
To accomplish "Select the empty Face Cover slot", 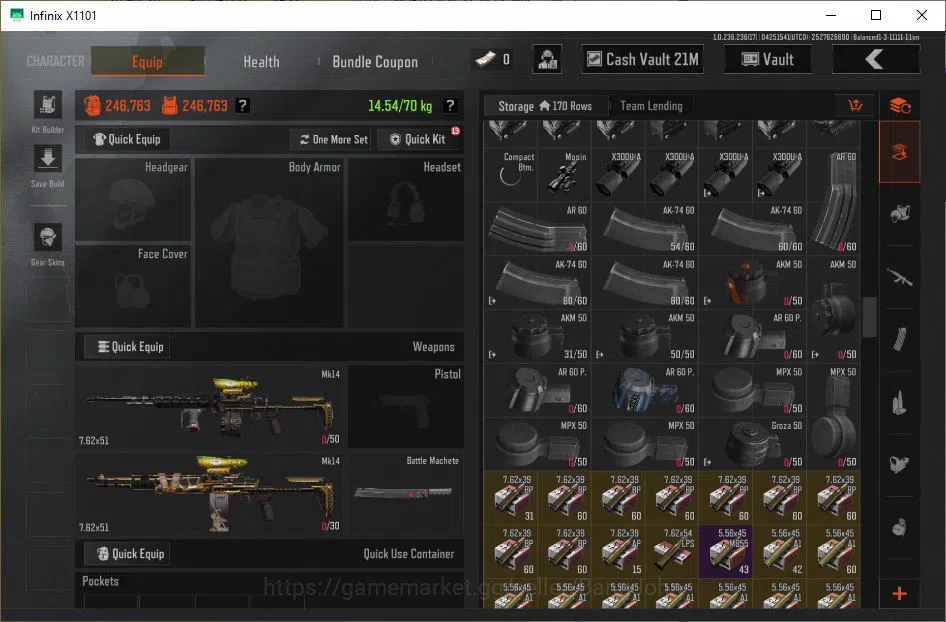I will click(x=133, y=286).
